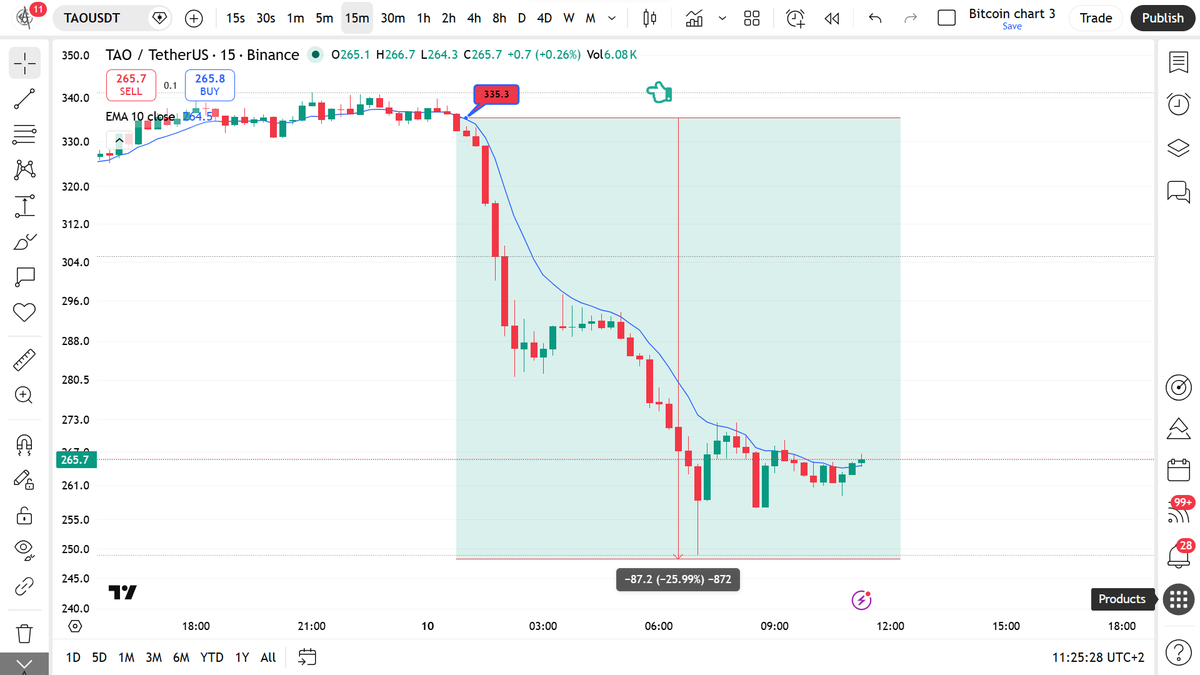Open timezone menu at 11:25:28 UTC+2

pyautogui.click(x=1098, y=657)
